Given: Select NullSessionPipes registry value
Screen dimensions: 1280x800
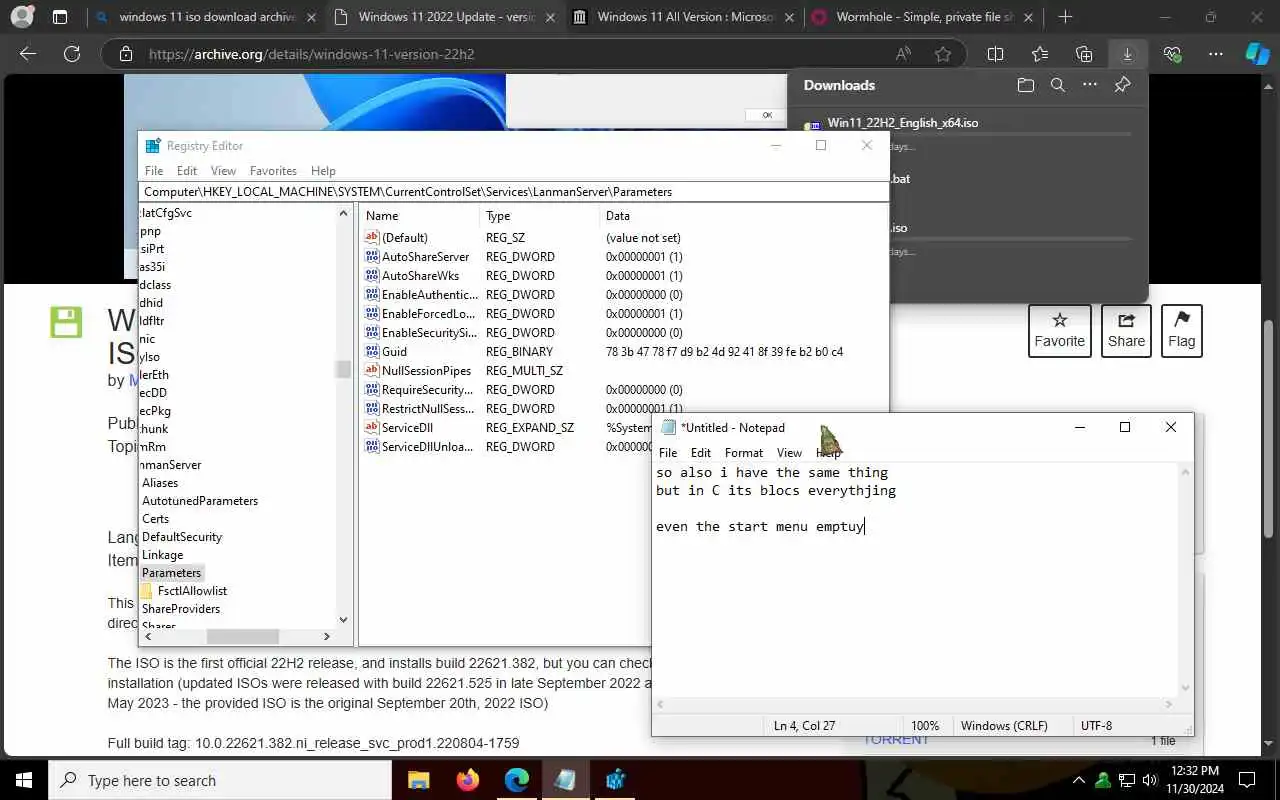Looking at the screenshot, I should tap(426, 371).
